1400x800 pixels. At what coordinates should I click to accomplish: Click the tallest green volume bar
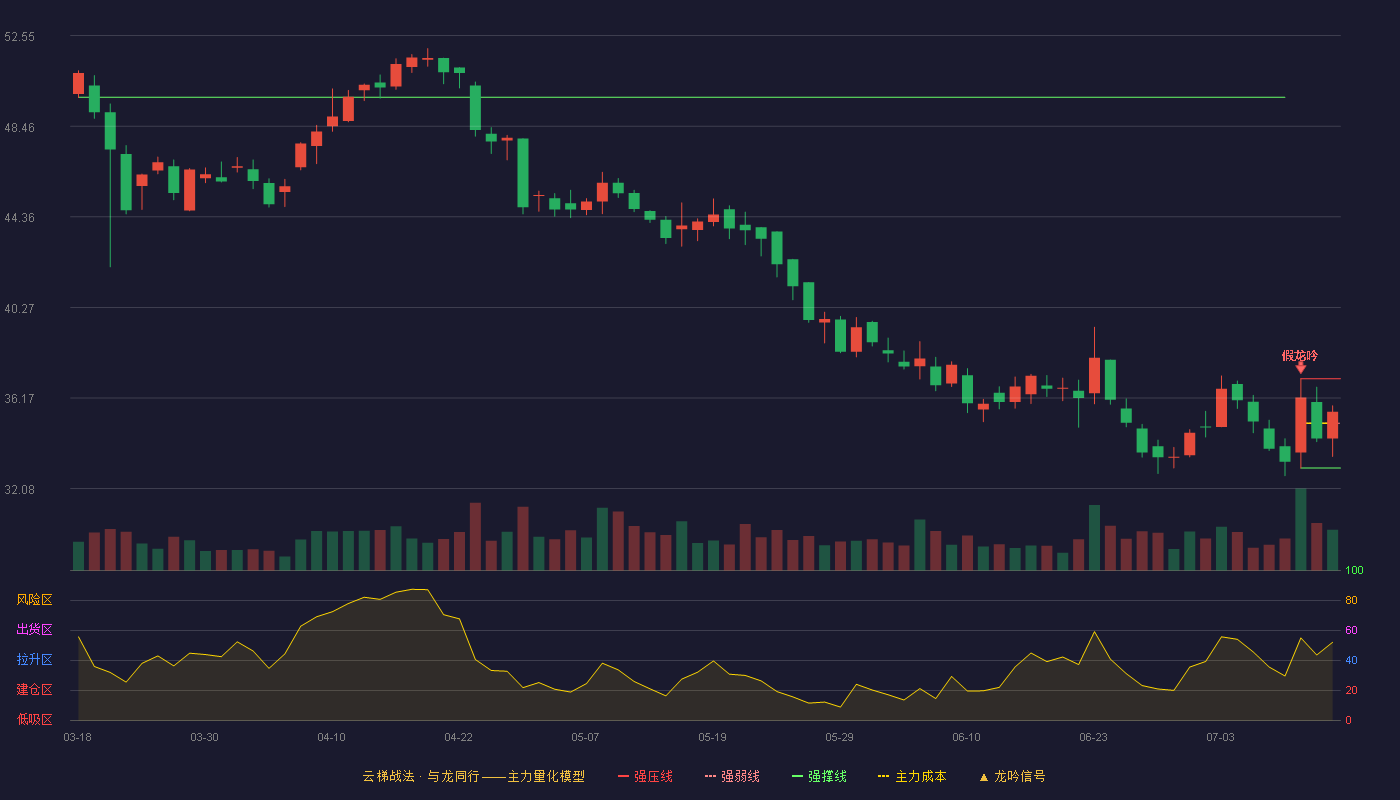click(1300, 529)
